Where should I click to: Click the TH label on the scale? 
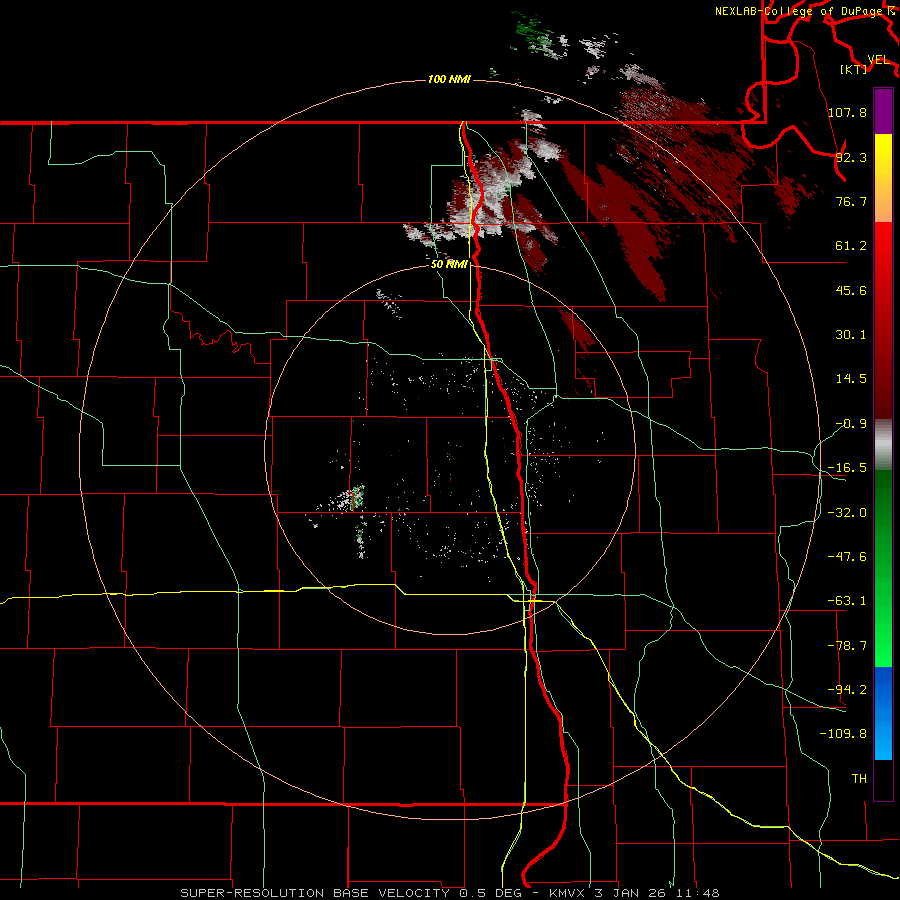(x=859, y=779)
